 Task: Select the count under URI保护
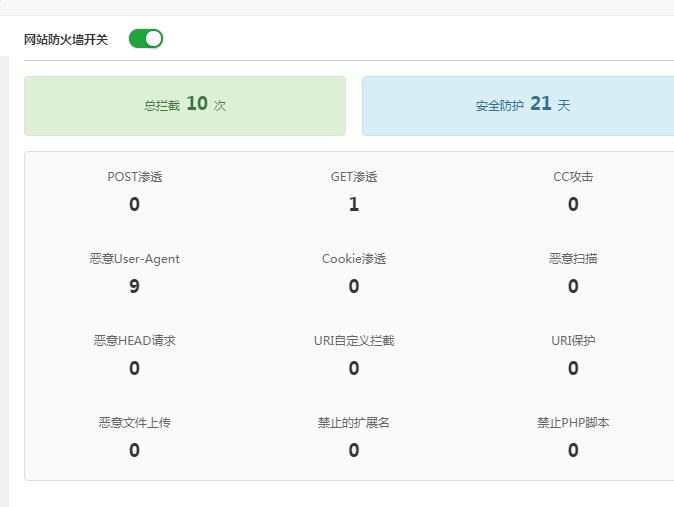click(573, 368)
